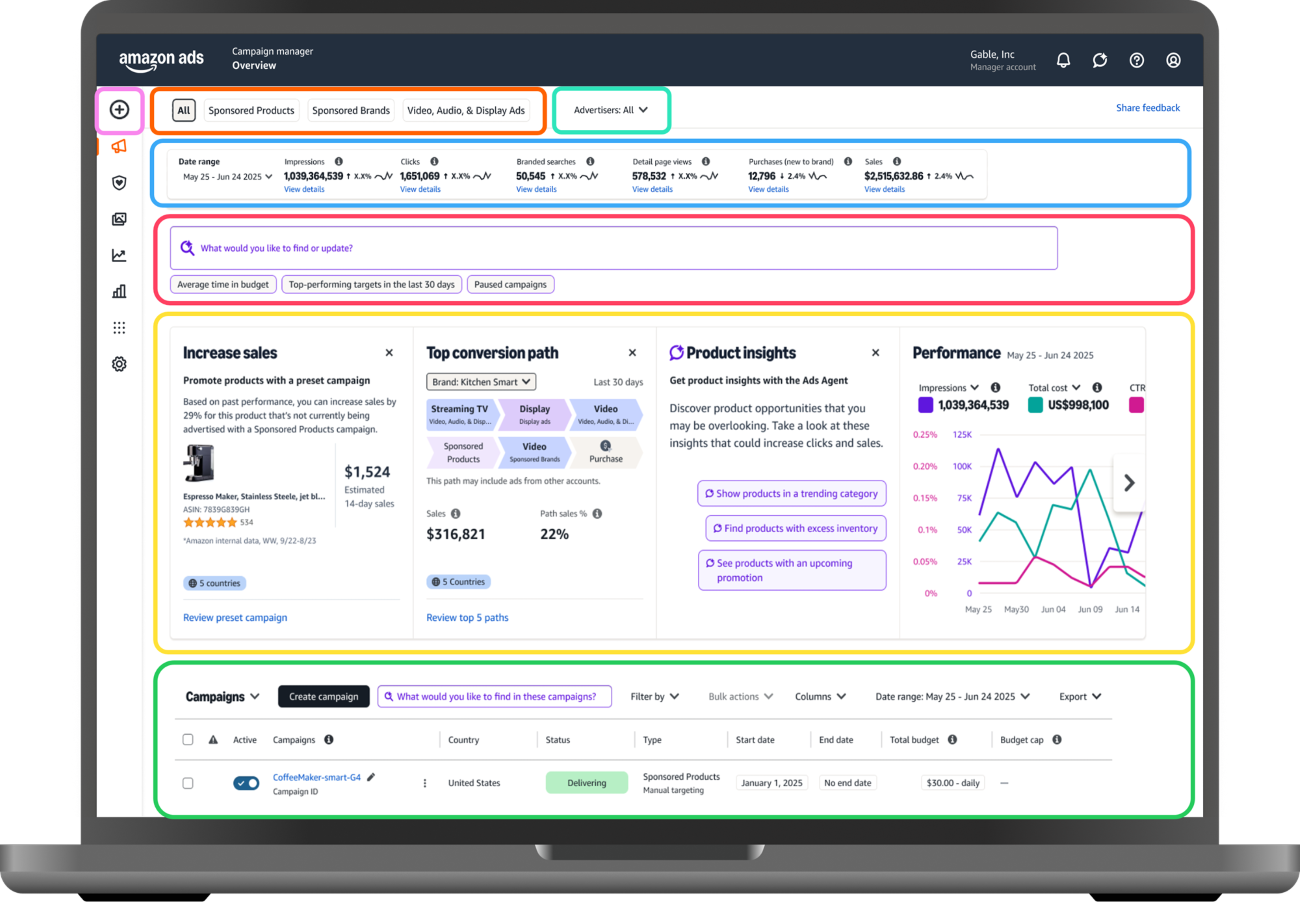Click the help question mark icon
1300x902 pixels.
pos(1136,60)
